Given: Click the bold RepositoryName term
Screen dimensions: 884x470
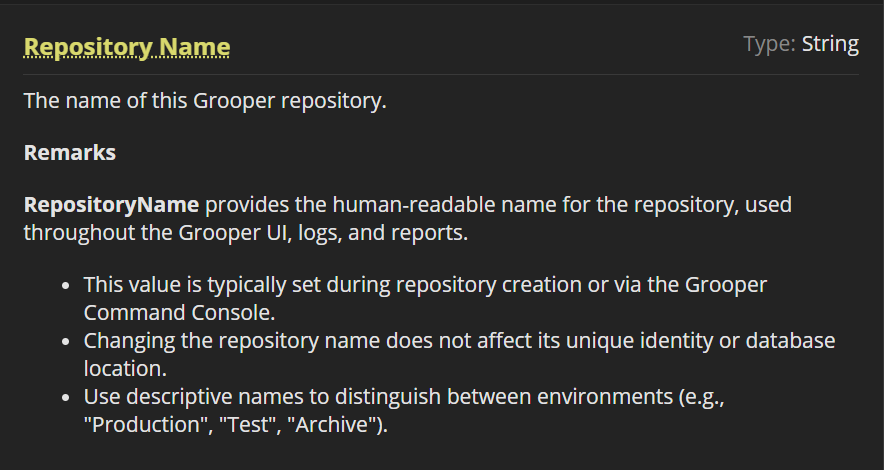Looking at the screenshot, I should click(x=112, y=206).
